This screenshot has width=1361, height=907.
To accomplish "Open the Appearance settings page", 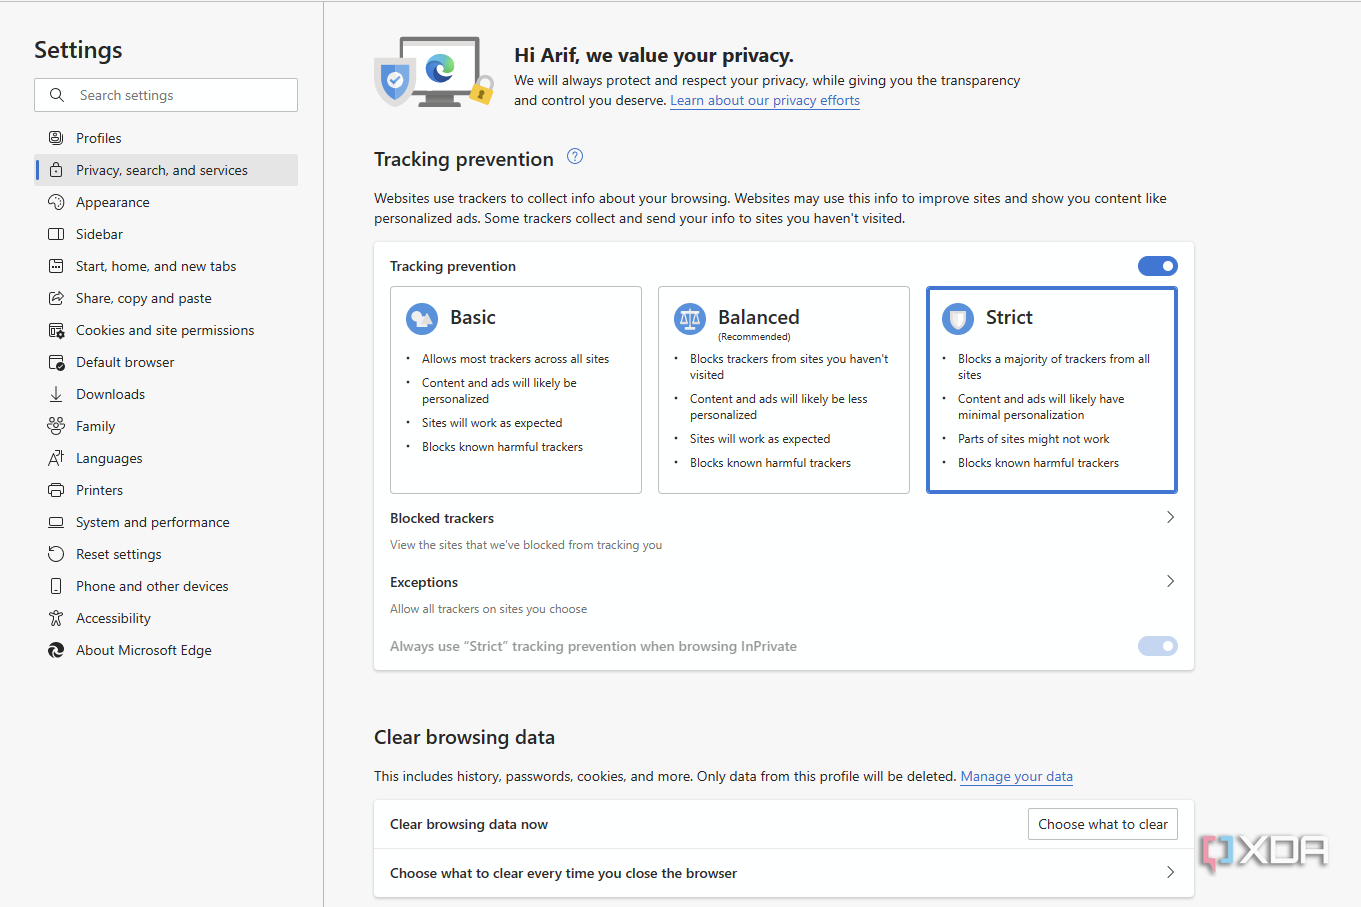I will 110,201.
